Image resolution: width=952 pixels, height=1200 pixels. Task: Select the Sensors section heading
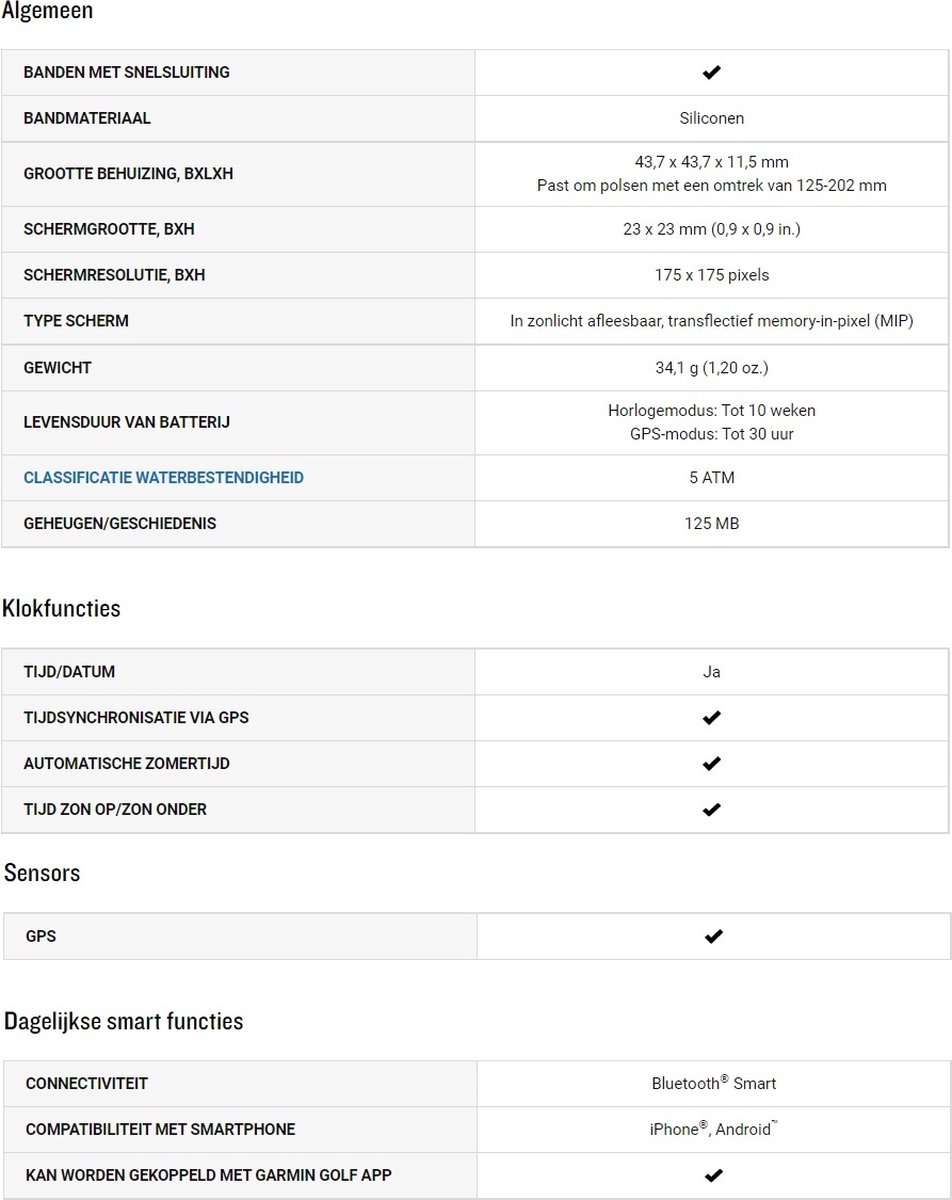pyautogui.click(x=42, y=873)
